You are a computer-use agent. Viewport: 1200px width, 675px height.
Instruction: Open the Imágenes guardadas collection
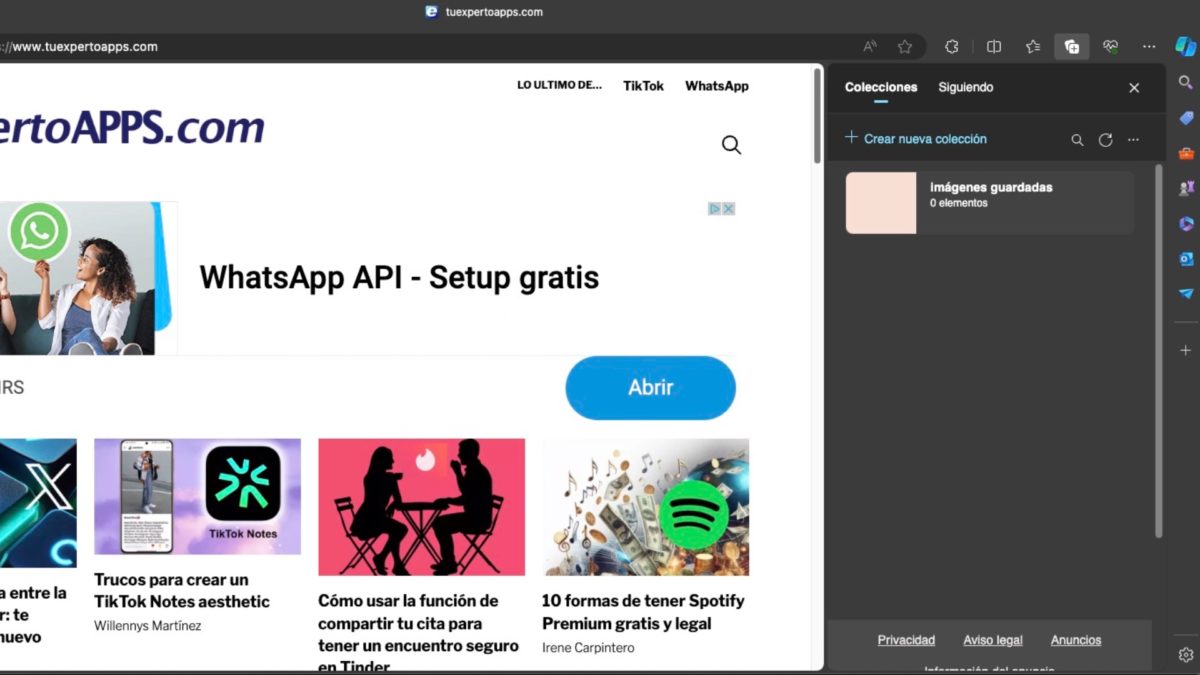(990, 203)
